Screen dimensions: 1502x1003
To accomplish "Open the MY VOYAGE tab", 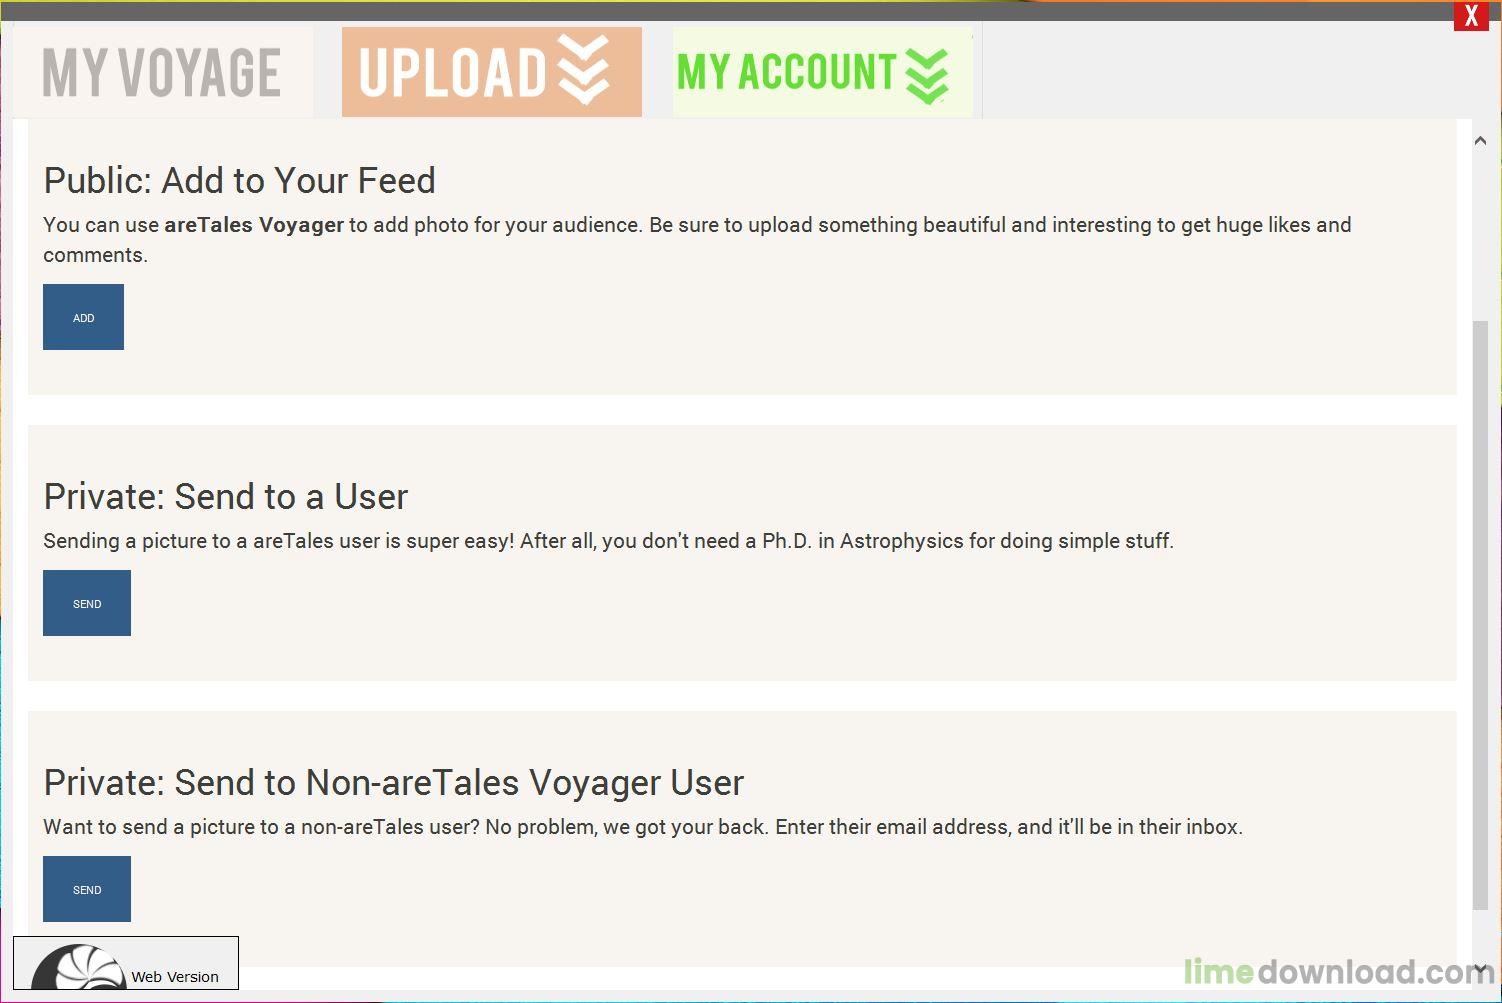I will coord(162,72).
